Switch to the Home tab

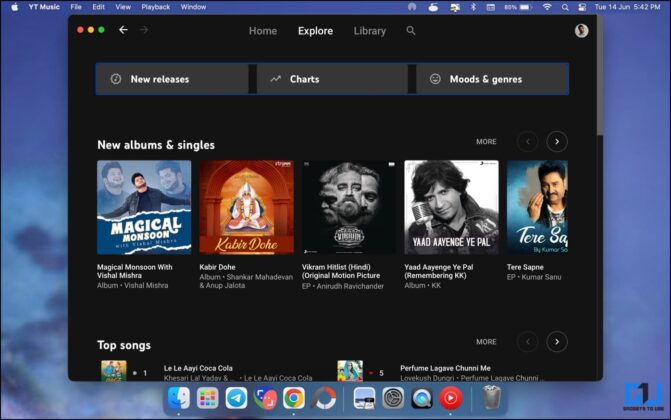(x=263, y=31)
